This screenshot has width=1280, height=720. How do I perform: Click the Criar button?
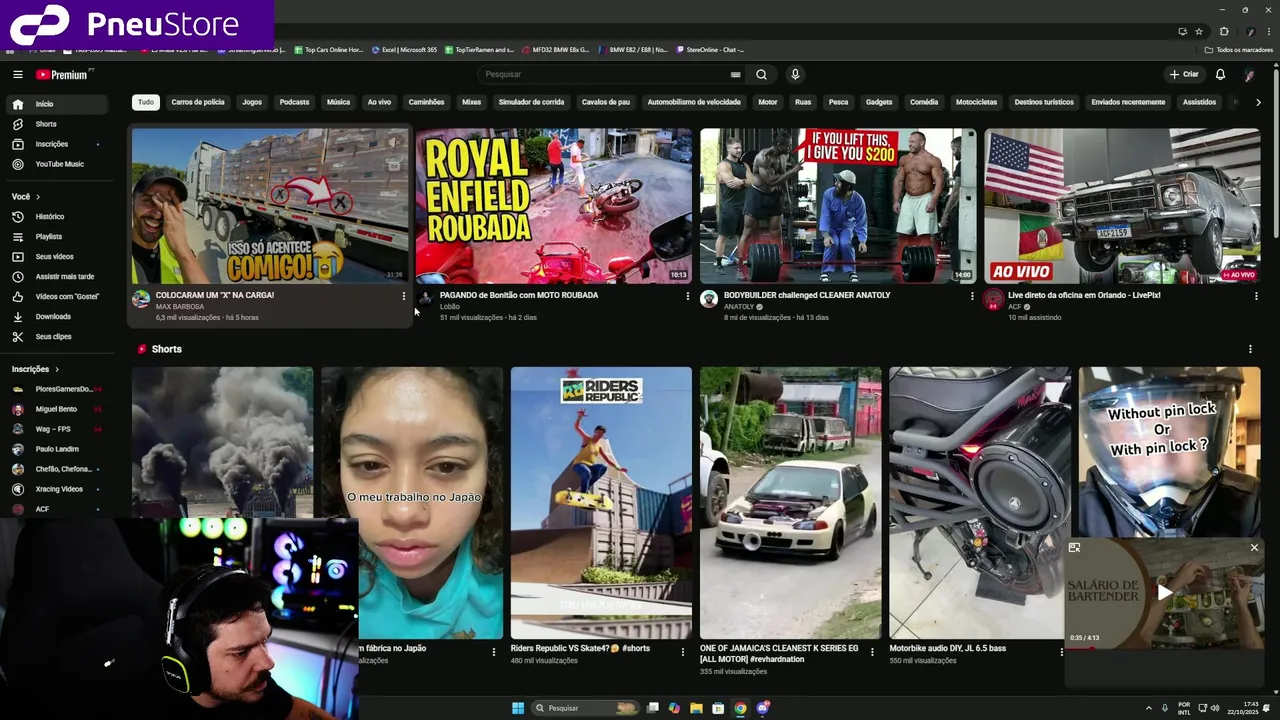[x=1184, y=74]
